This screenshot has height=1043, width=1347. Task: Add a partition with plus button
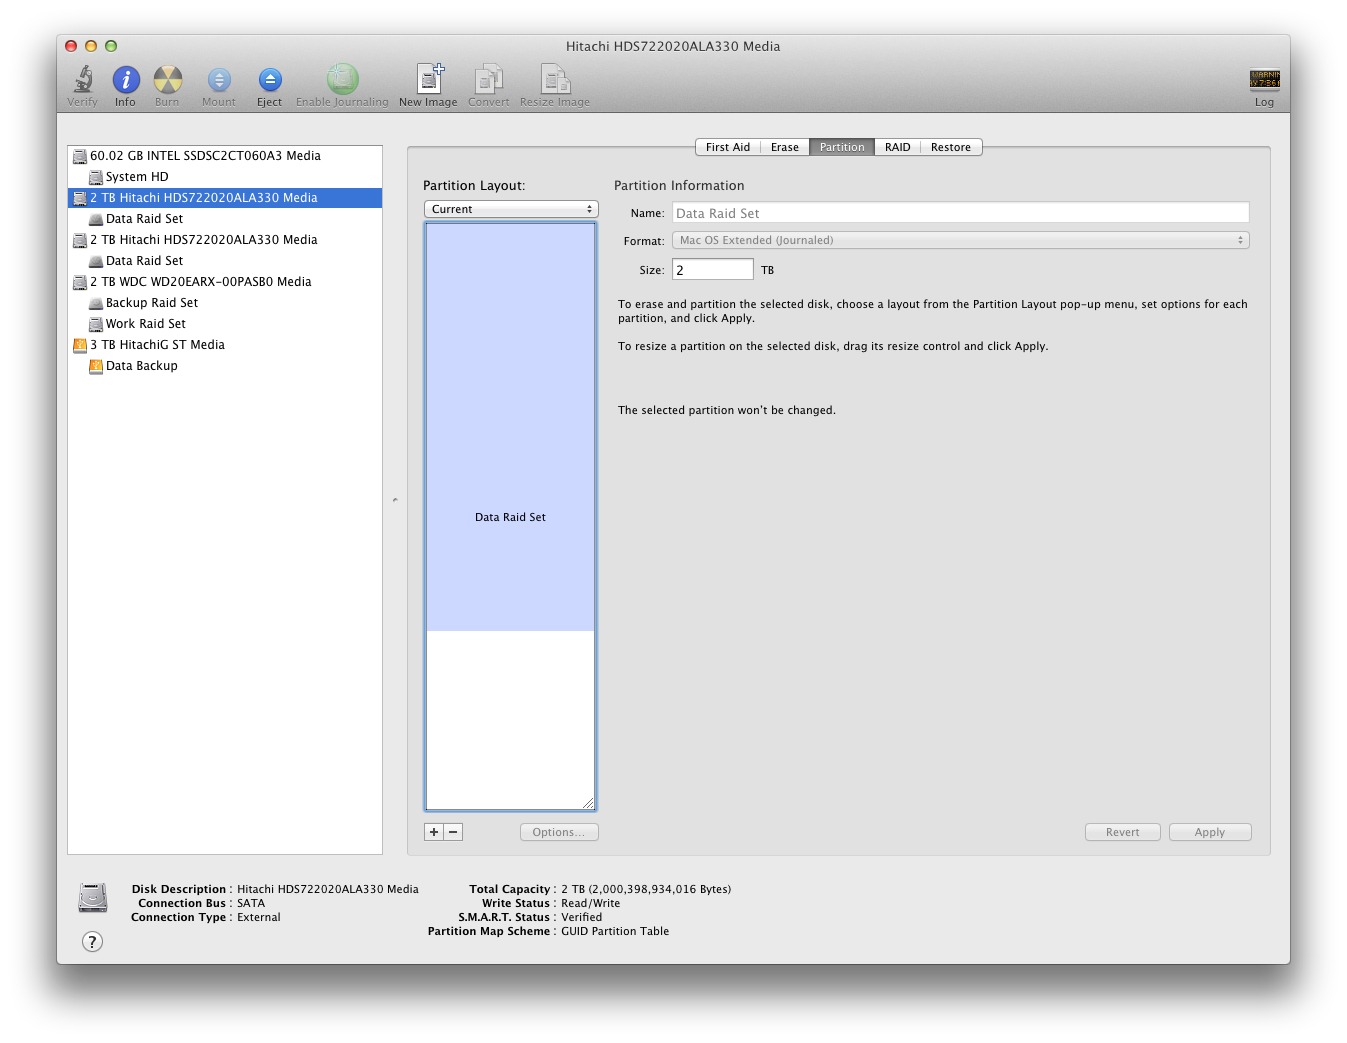pos(434,832)
